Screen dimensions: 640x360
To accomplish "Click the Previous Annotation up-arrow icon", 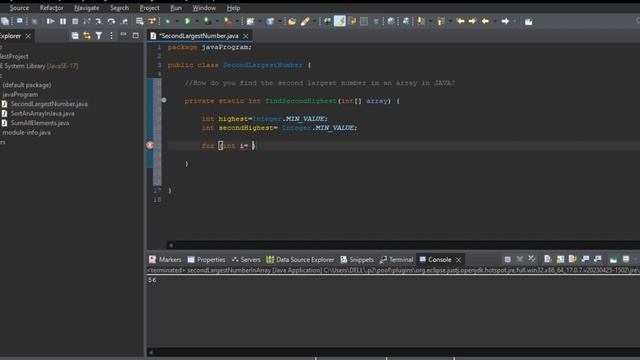I will (440, 21).
